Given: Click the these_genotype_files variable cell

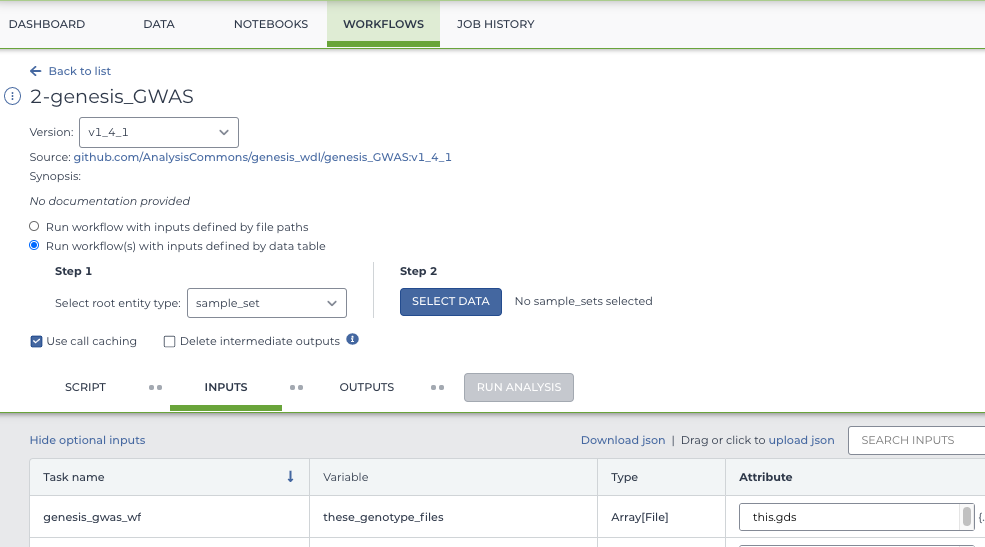Looking at the screenshot, I should point(454,517).
